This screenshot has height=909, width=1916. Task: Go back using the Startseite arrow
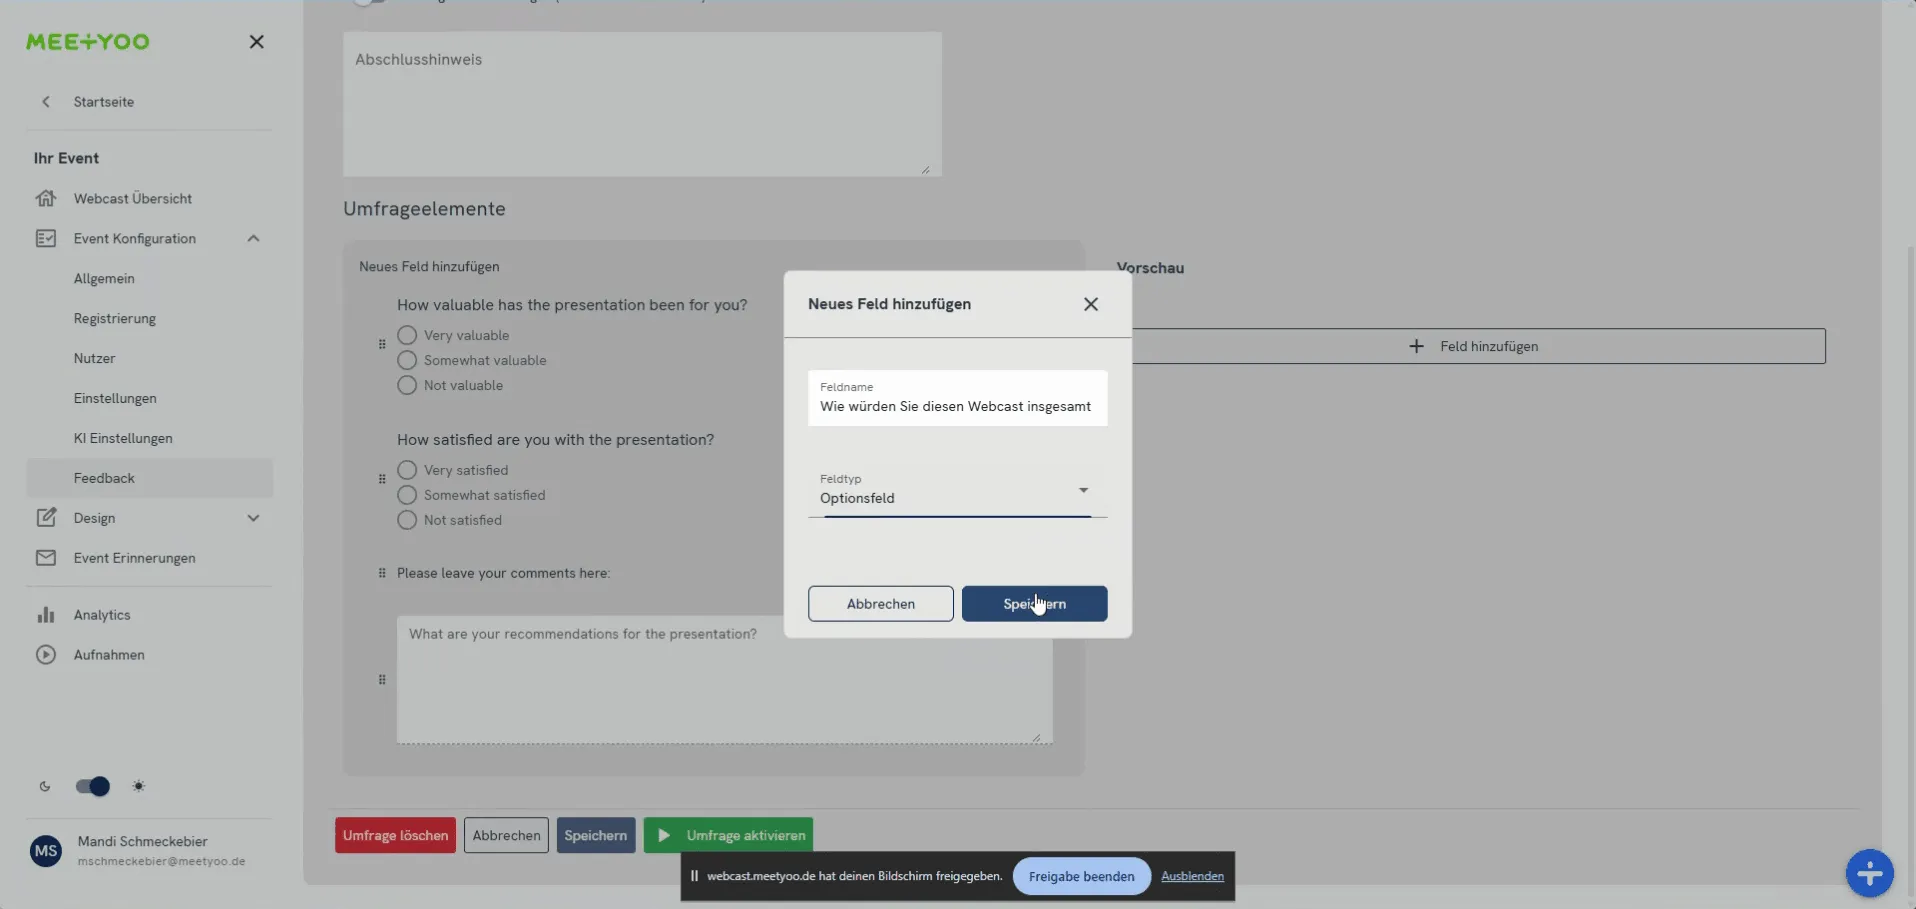(x=46, y=101)
